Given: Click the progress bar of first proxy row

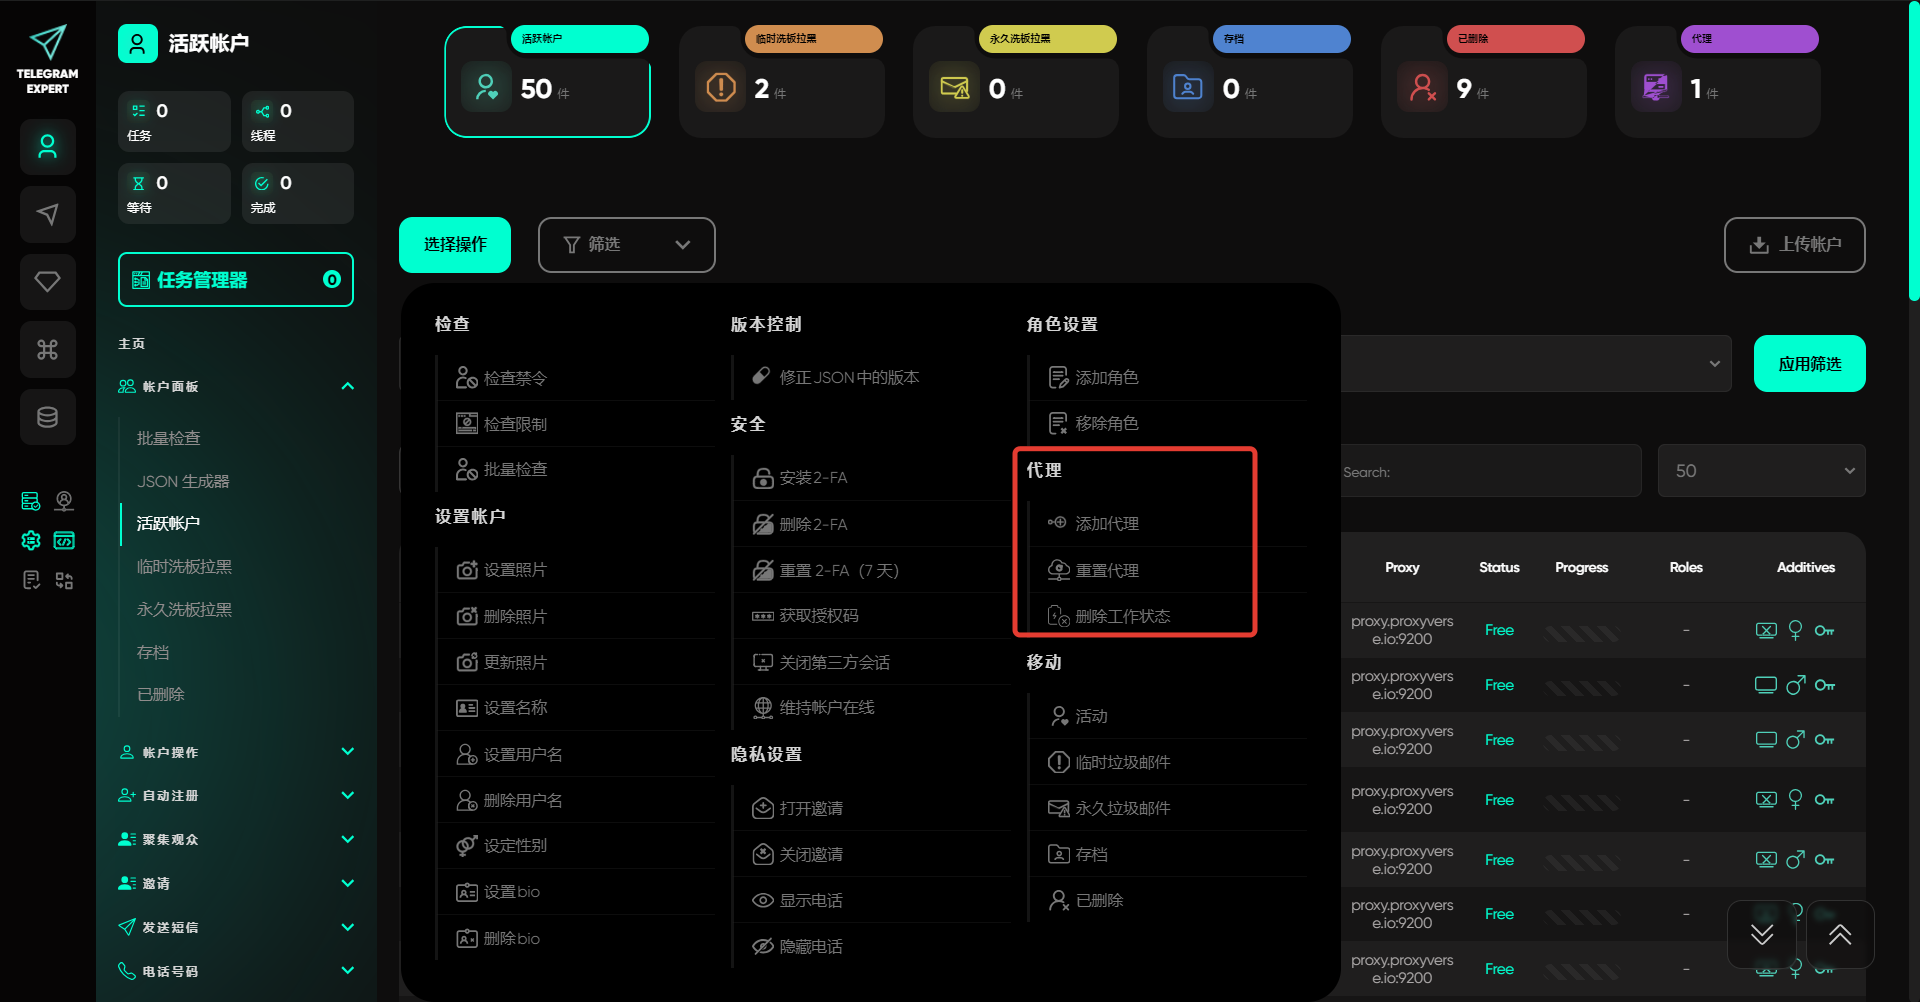Looking at the screenshot, I should [1581, 632].
